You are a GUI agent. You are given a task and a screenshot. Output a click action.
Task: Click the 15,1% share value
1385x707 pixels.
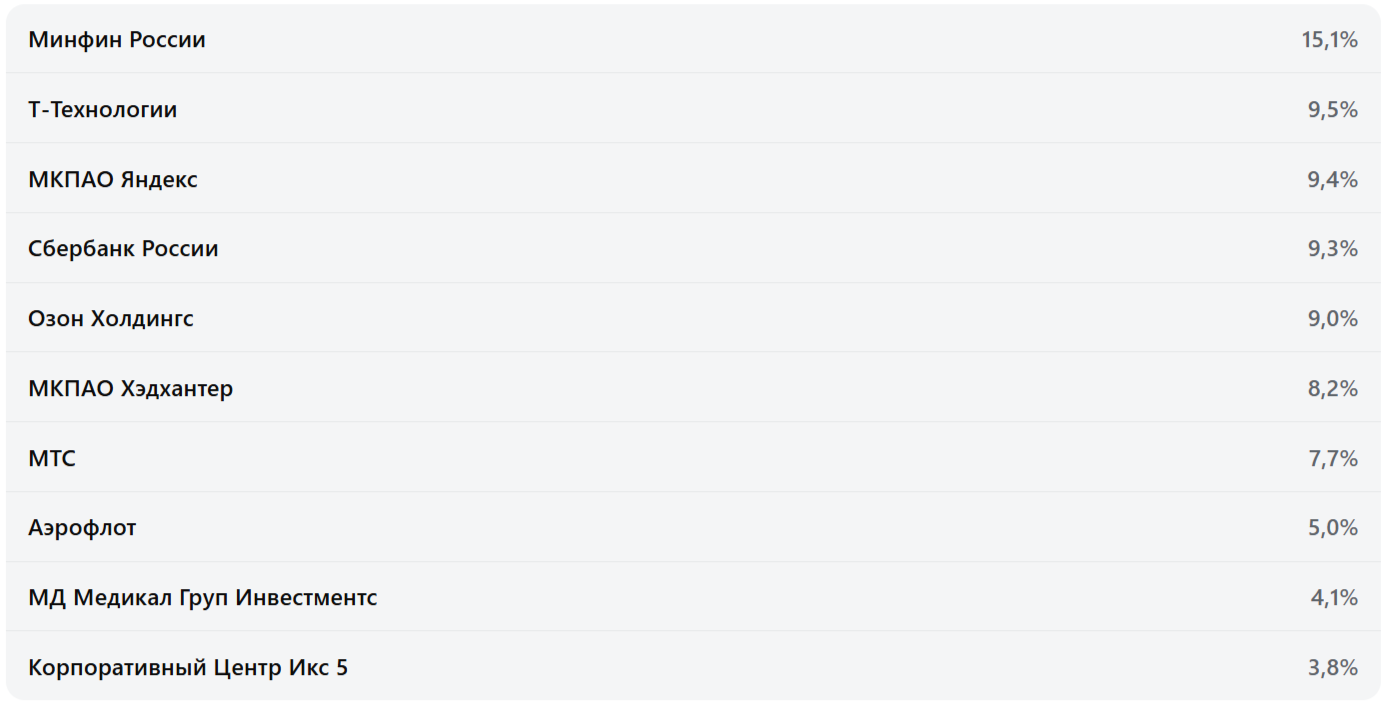1329,40
